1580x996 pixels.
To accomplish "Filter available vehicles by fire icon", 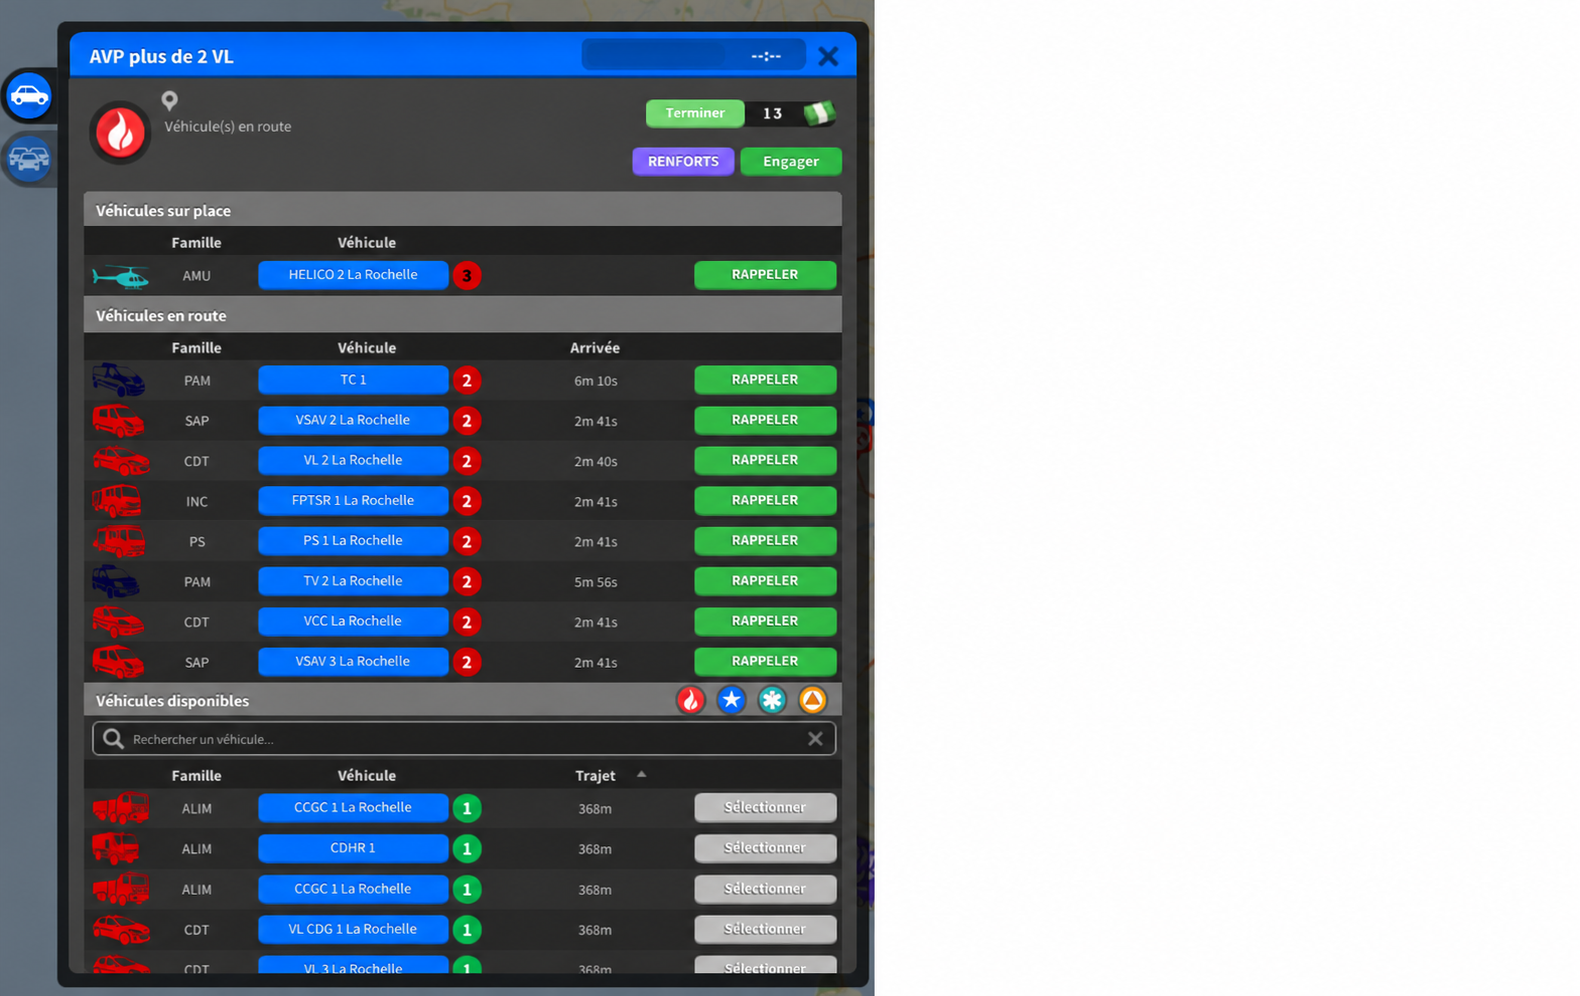I will tap(691, 700).
